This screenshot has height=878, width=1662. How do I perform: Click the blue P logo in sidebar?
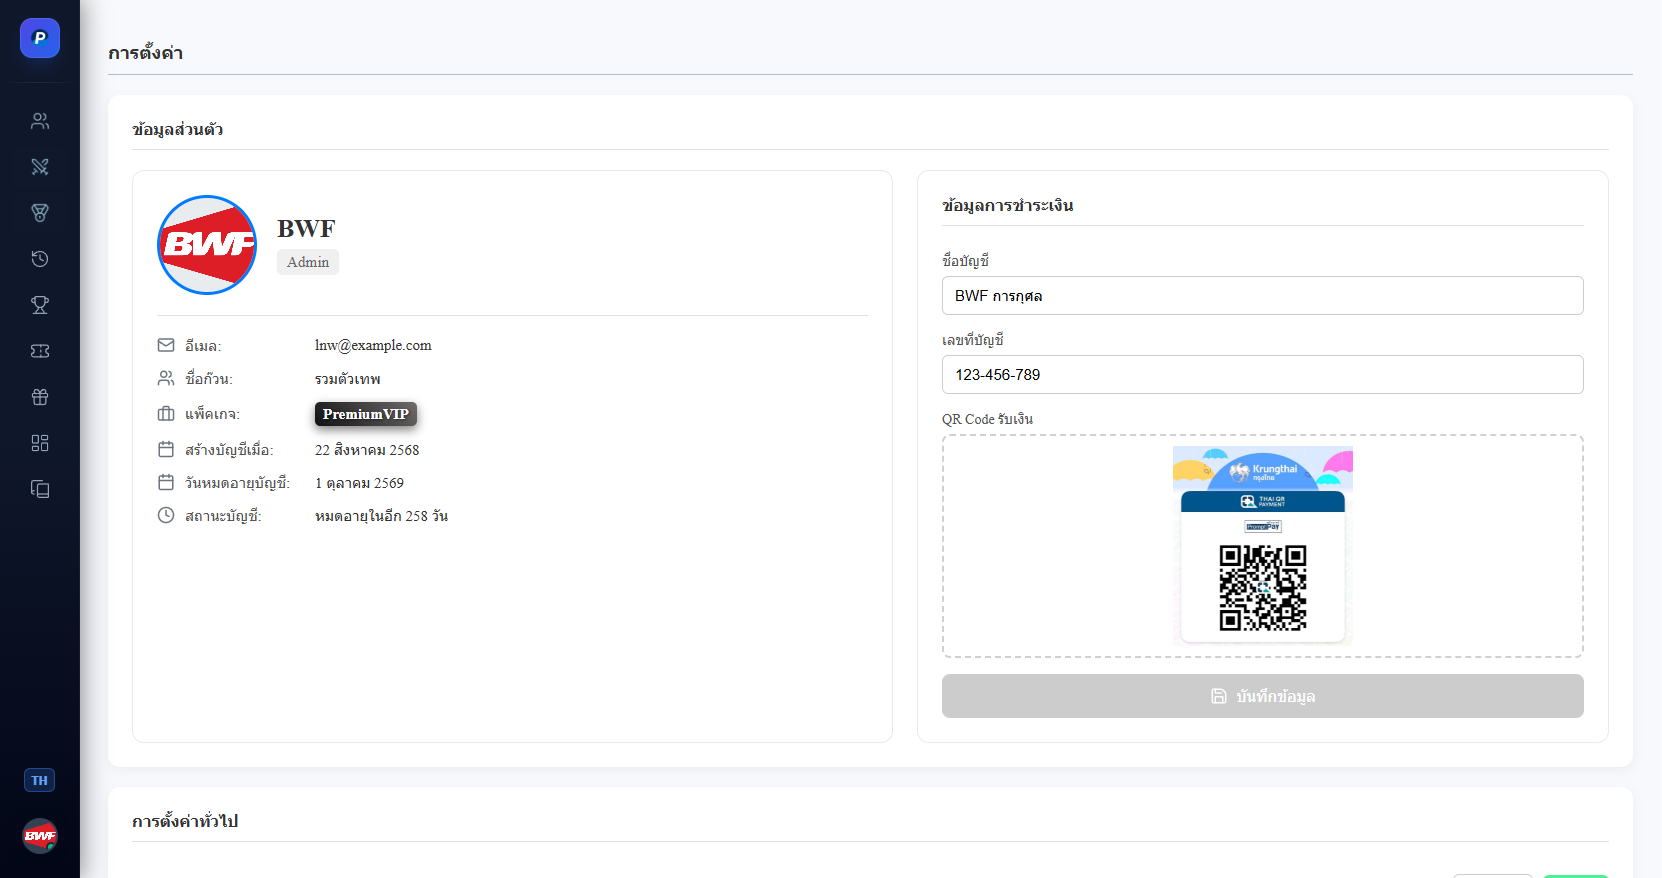pos(40,38)
